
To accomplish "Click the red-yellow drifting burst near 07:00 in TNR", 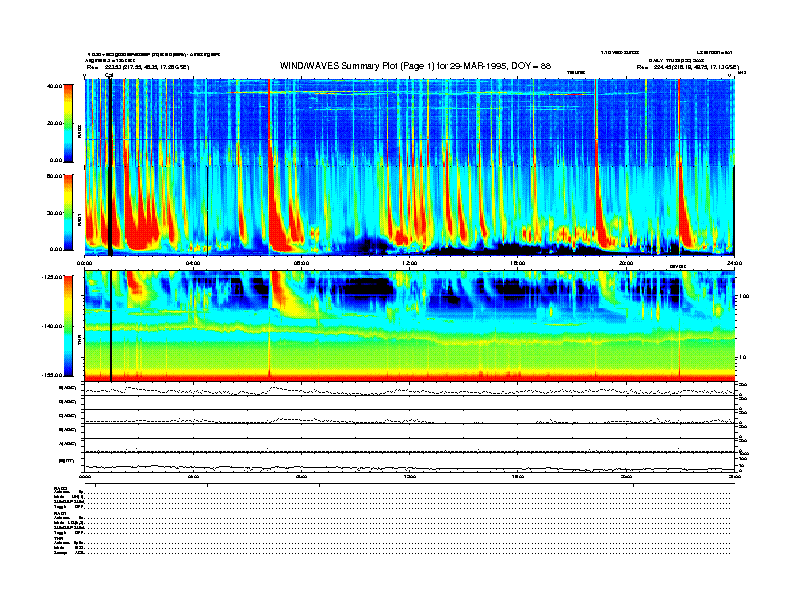I will 285,295.
